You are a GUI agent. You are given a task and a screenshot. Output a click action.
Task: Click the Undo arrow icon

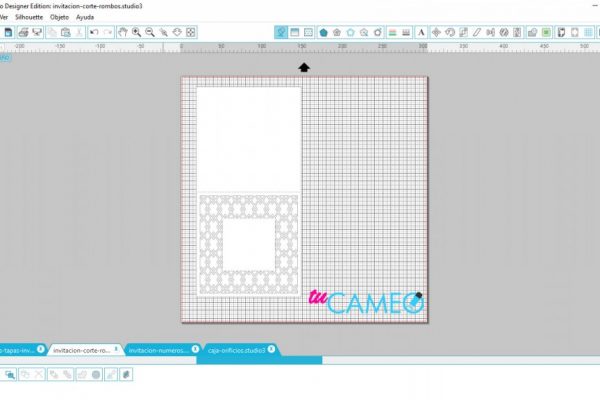94,33
